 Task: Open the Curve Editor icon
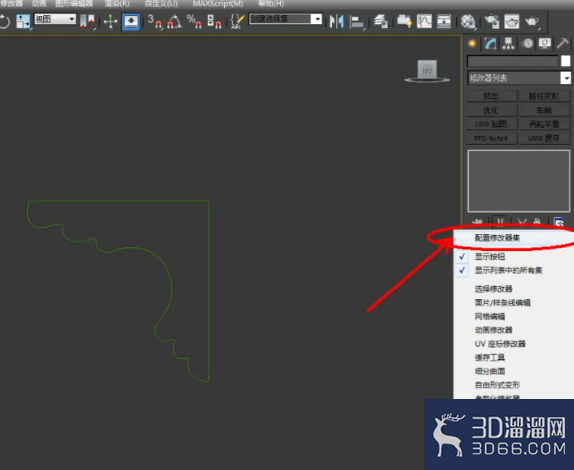424,21
